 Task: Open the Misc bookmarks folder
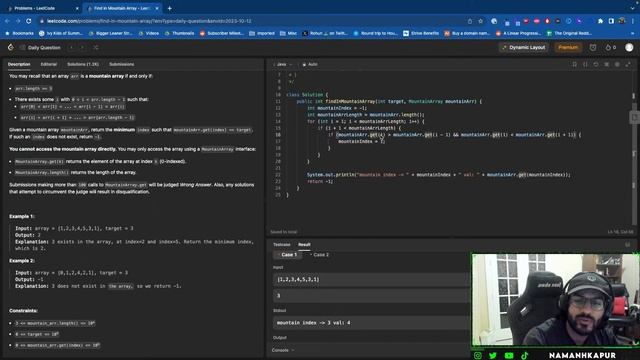pos(288,33)
